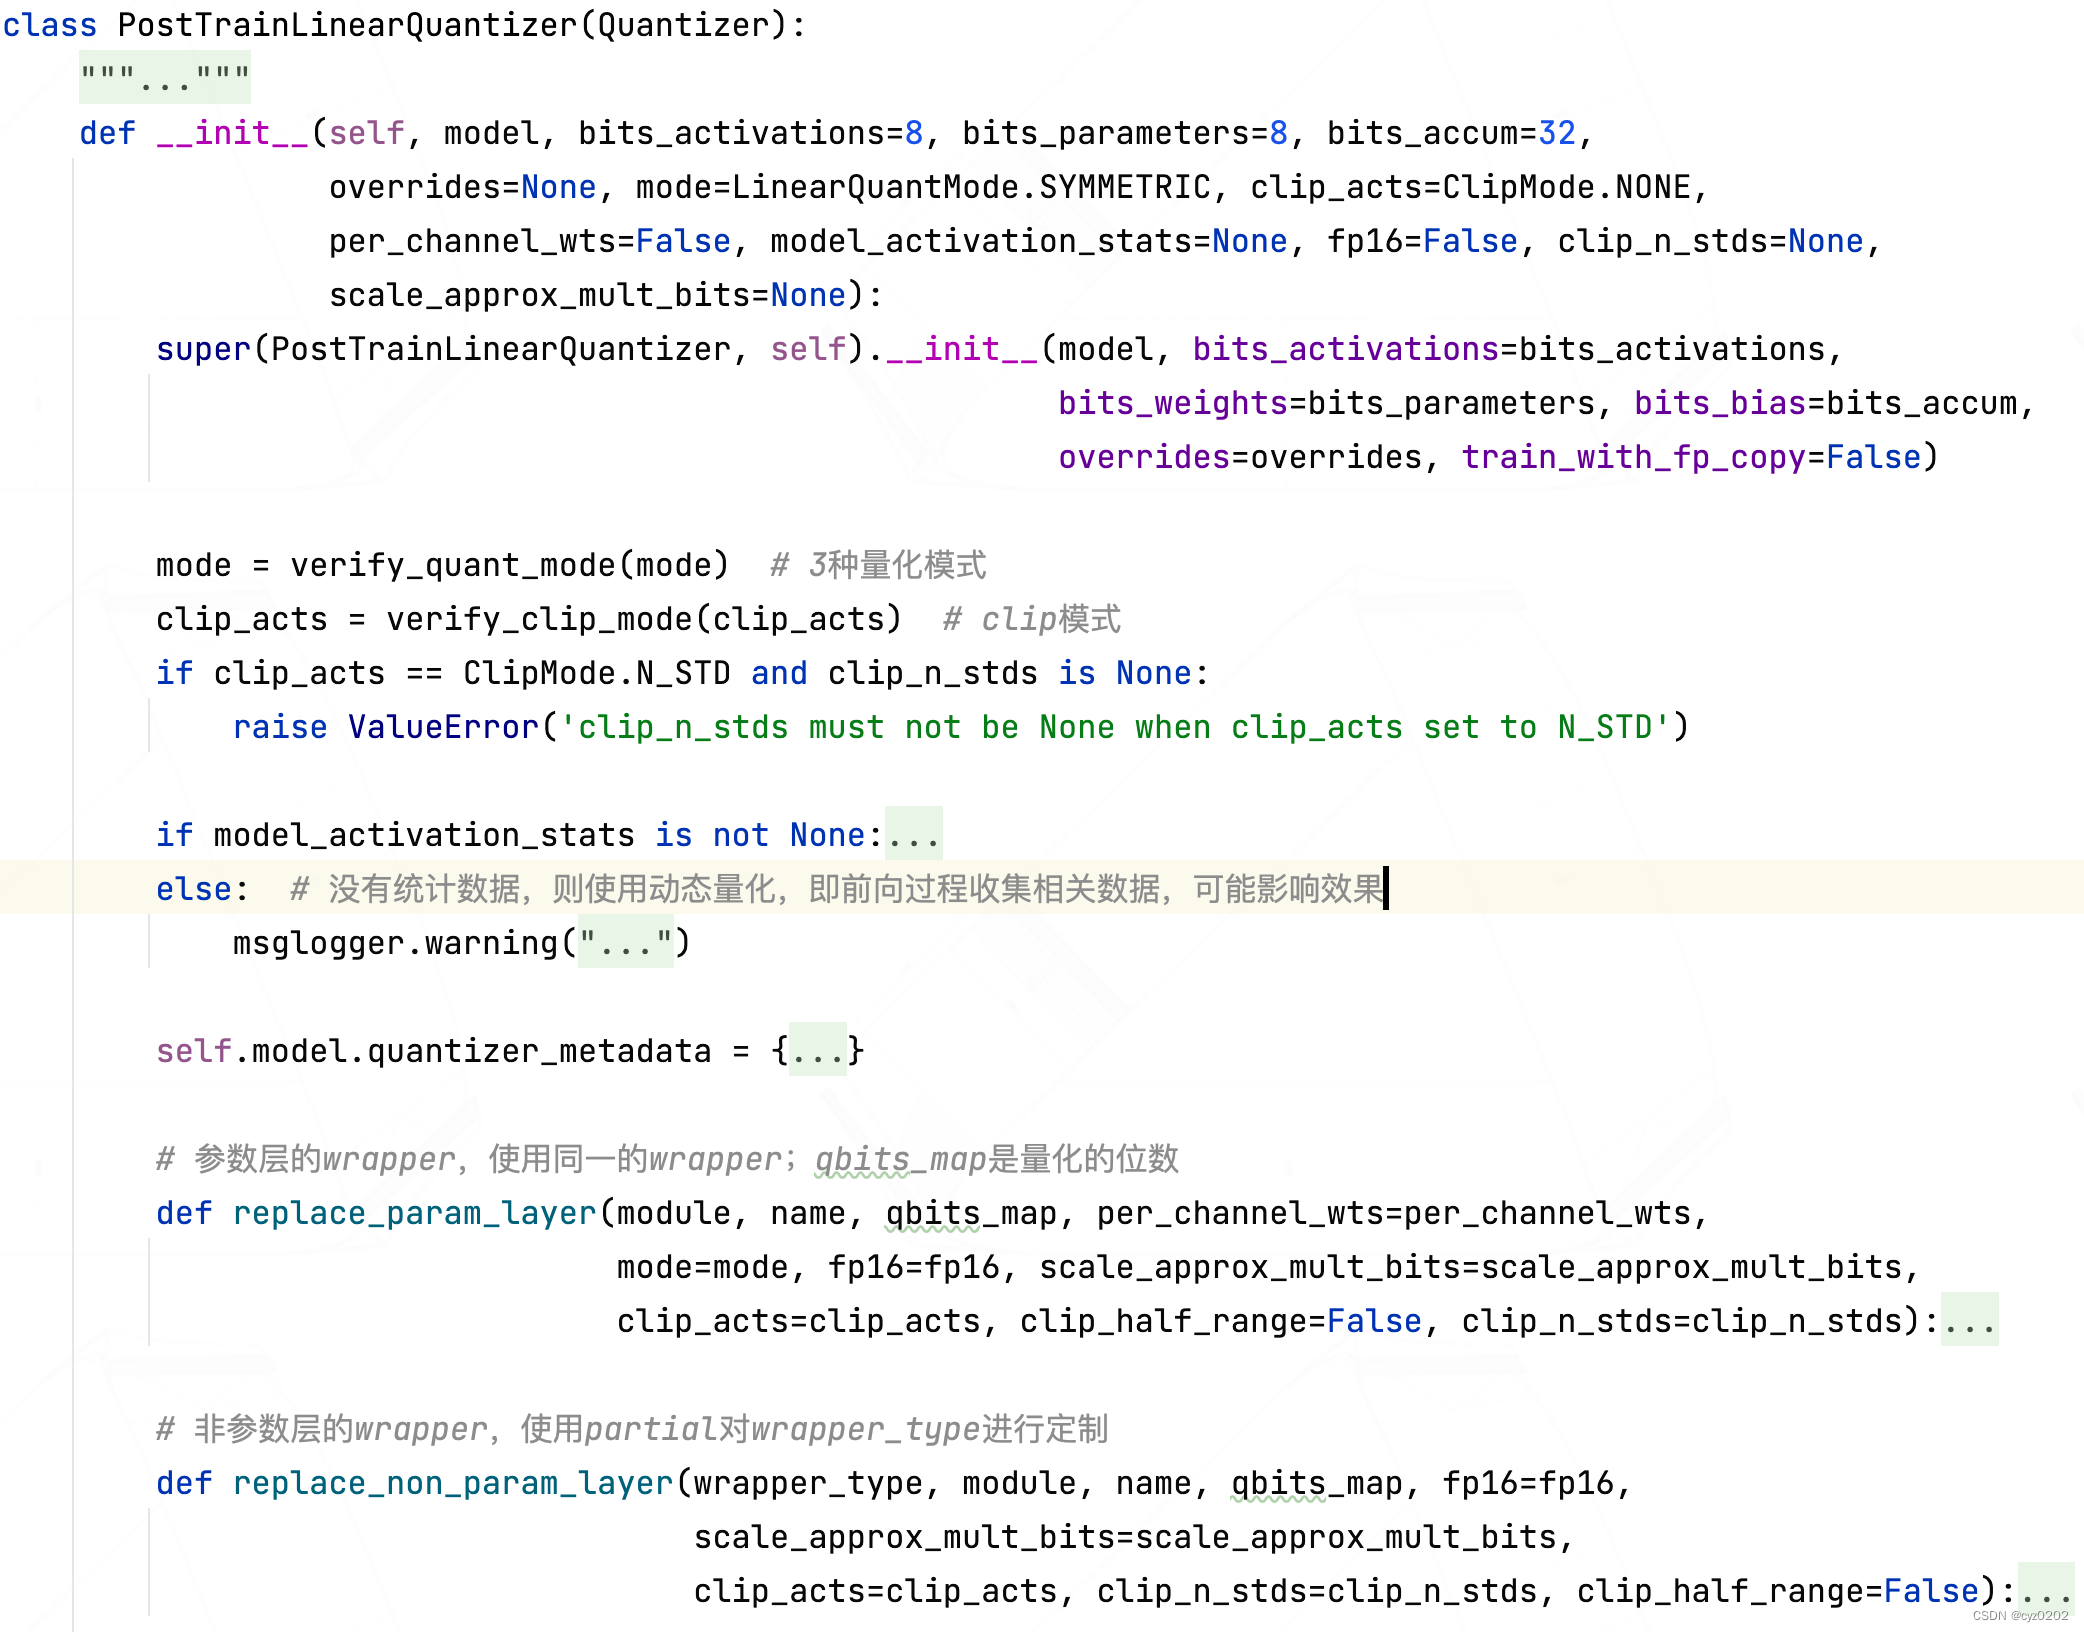Expand the folded quantizer_metadata dictionary

click(x=818, y=1051)
